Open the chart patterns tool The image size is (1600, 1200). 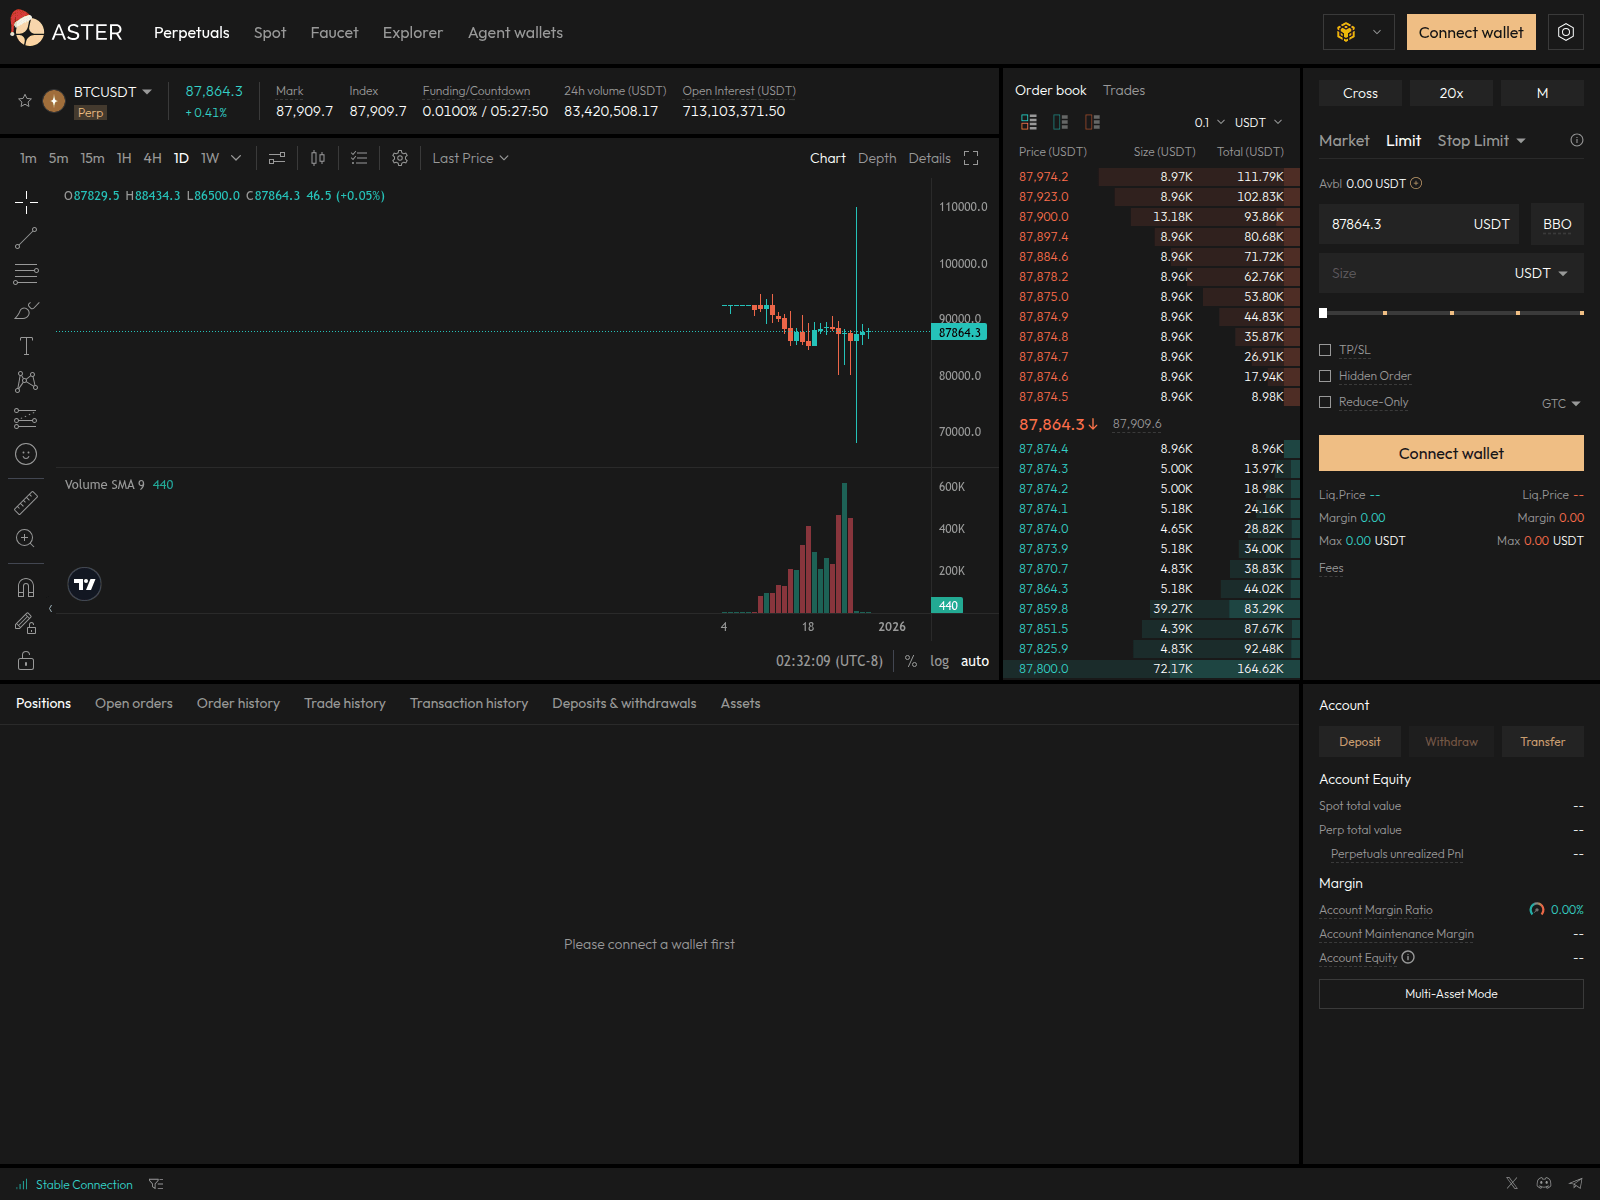pyautogui.click(x=26, y=382)
